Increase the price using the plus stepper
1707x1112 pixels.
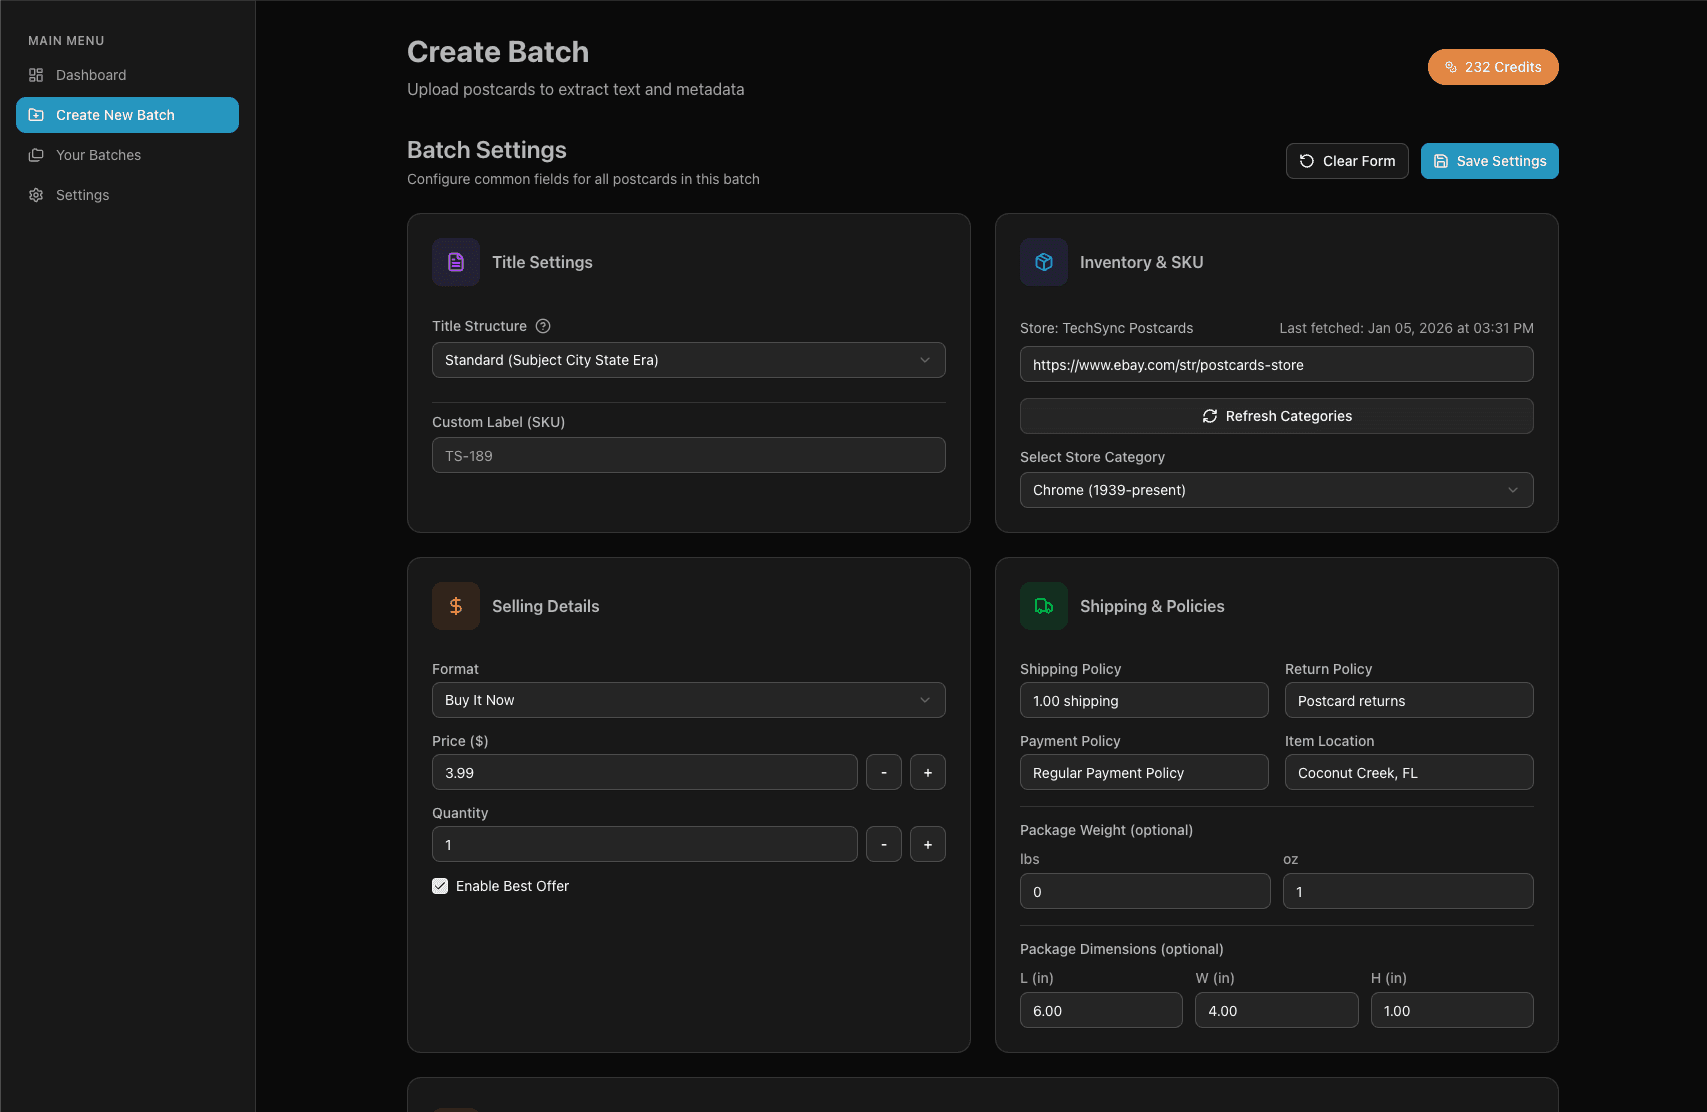[x=927, y=772]
